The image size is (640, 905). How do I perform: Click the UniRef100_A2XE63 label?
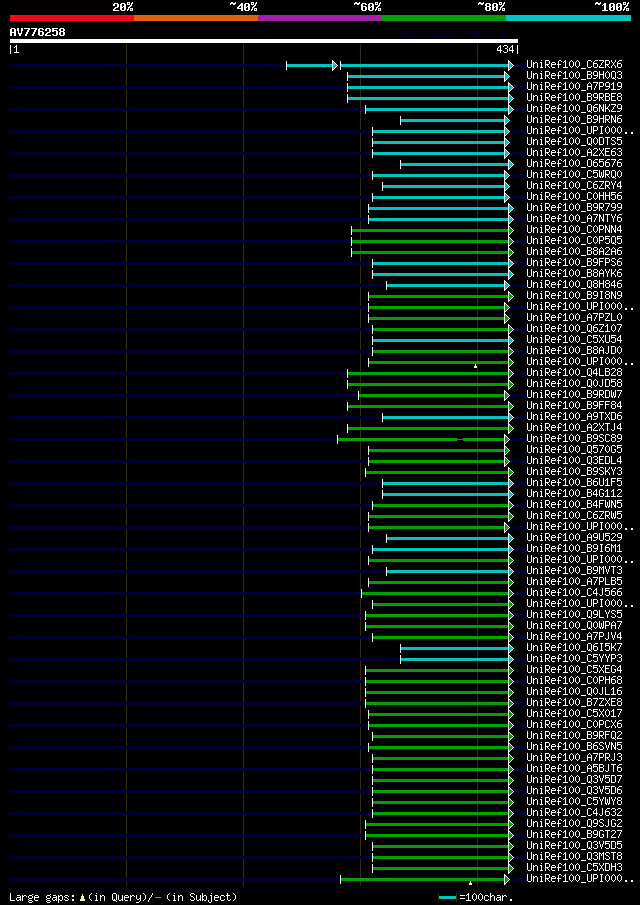[574, 153]
